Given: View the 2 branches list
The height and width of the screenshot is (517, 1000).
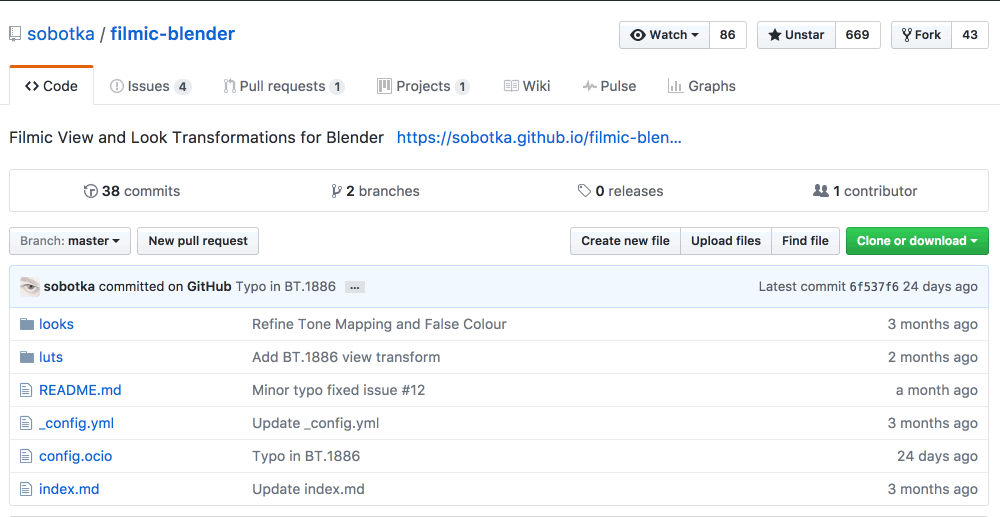Looking at the screenshot, I should 376,191.
